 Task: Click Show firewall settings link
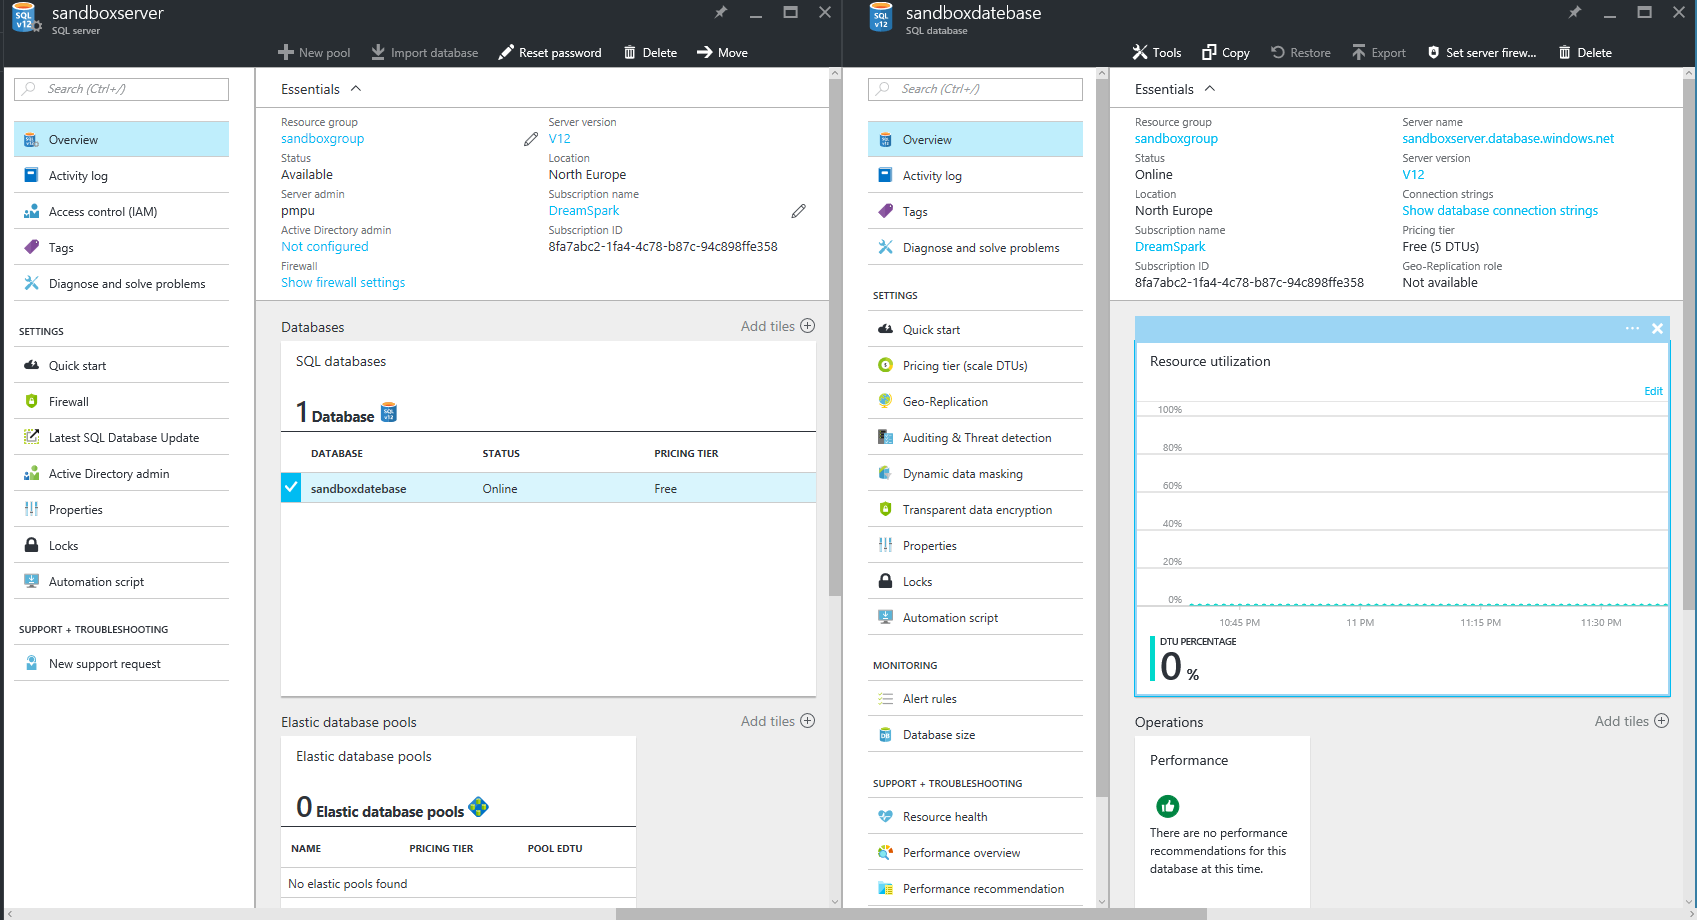[x=343, y=283]
